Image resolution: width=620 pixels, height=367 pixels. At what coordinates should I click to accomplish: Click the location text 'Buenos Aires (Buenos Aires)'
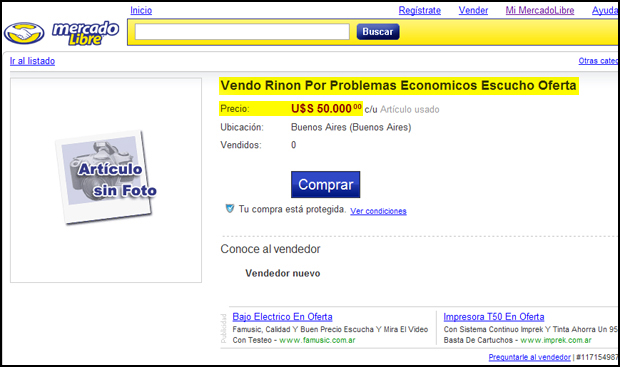[351, 127]
